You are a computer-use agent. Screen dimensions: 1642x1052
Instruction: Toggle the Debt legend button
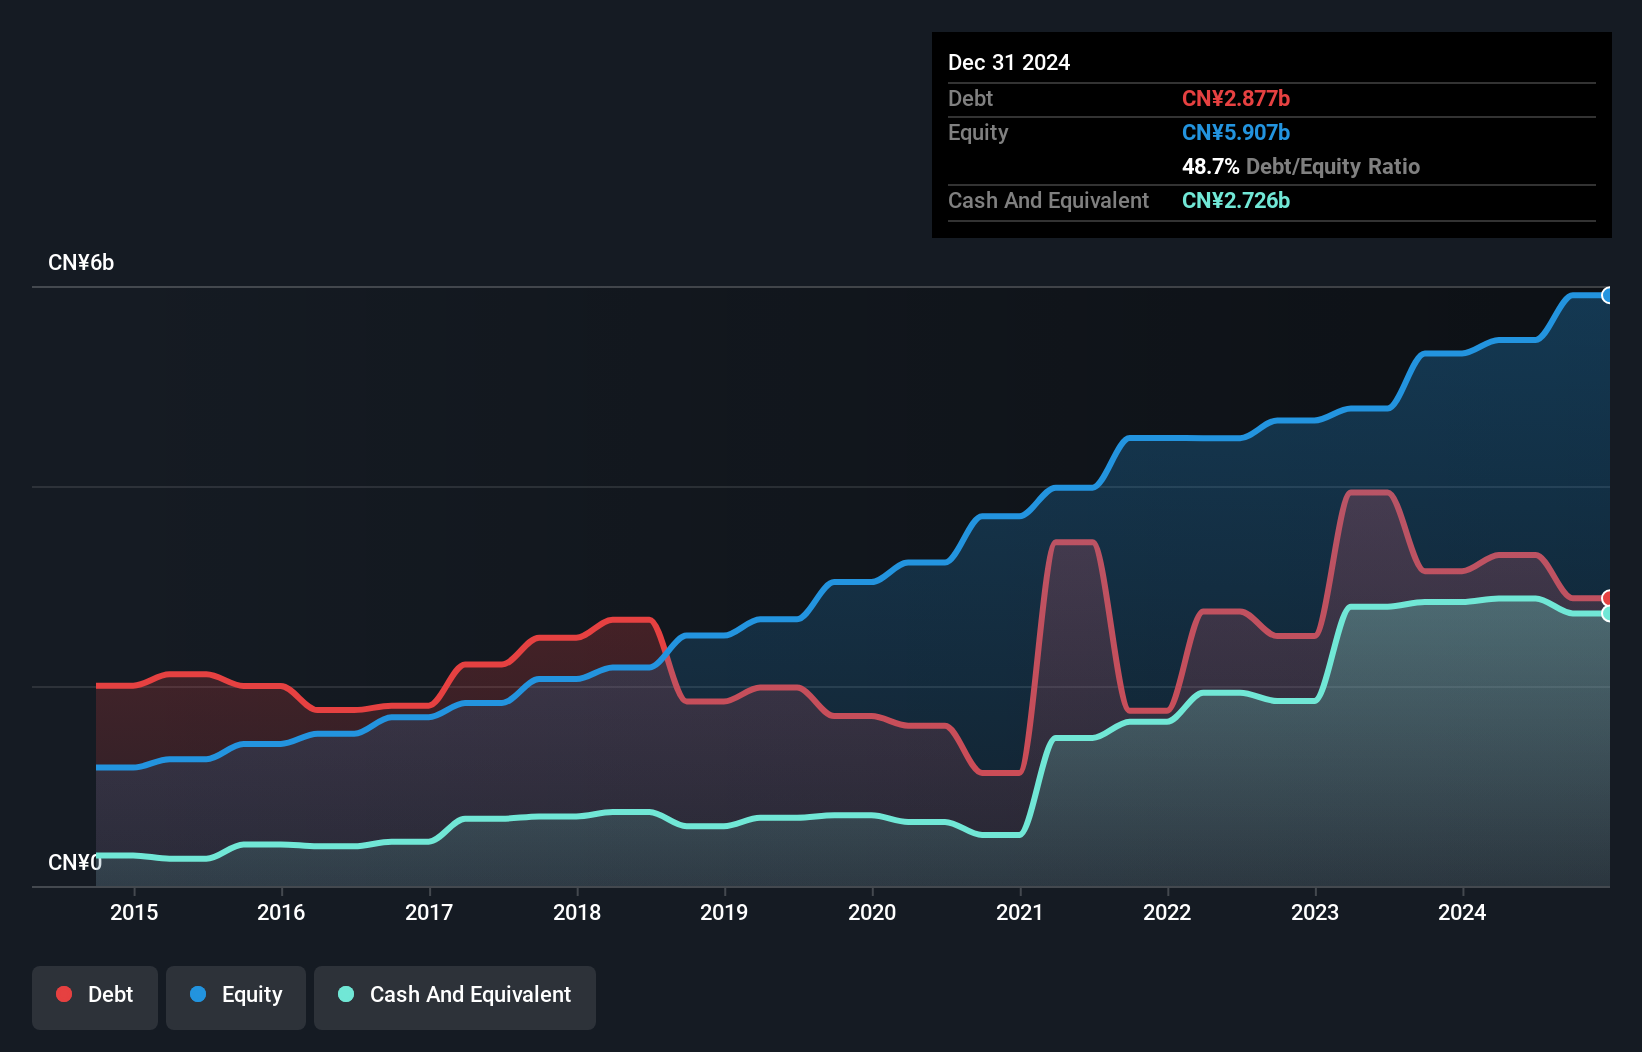coord(95,997)
